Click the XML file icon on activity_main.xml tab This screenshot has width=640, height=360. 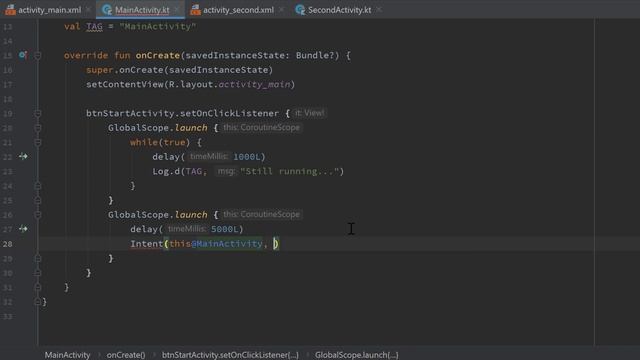10,10
